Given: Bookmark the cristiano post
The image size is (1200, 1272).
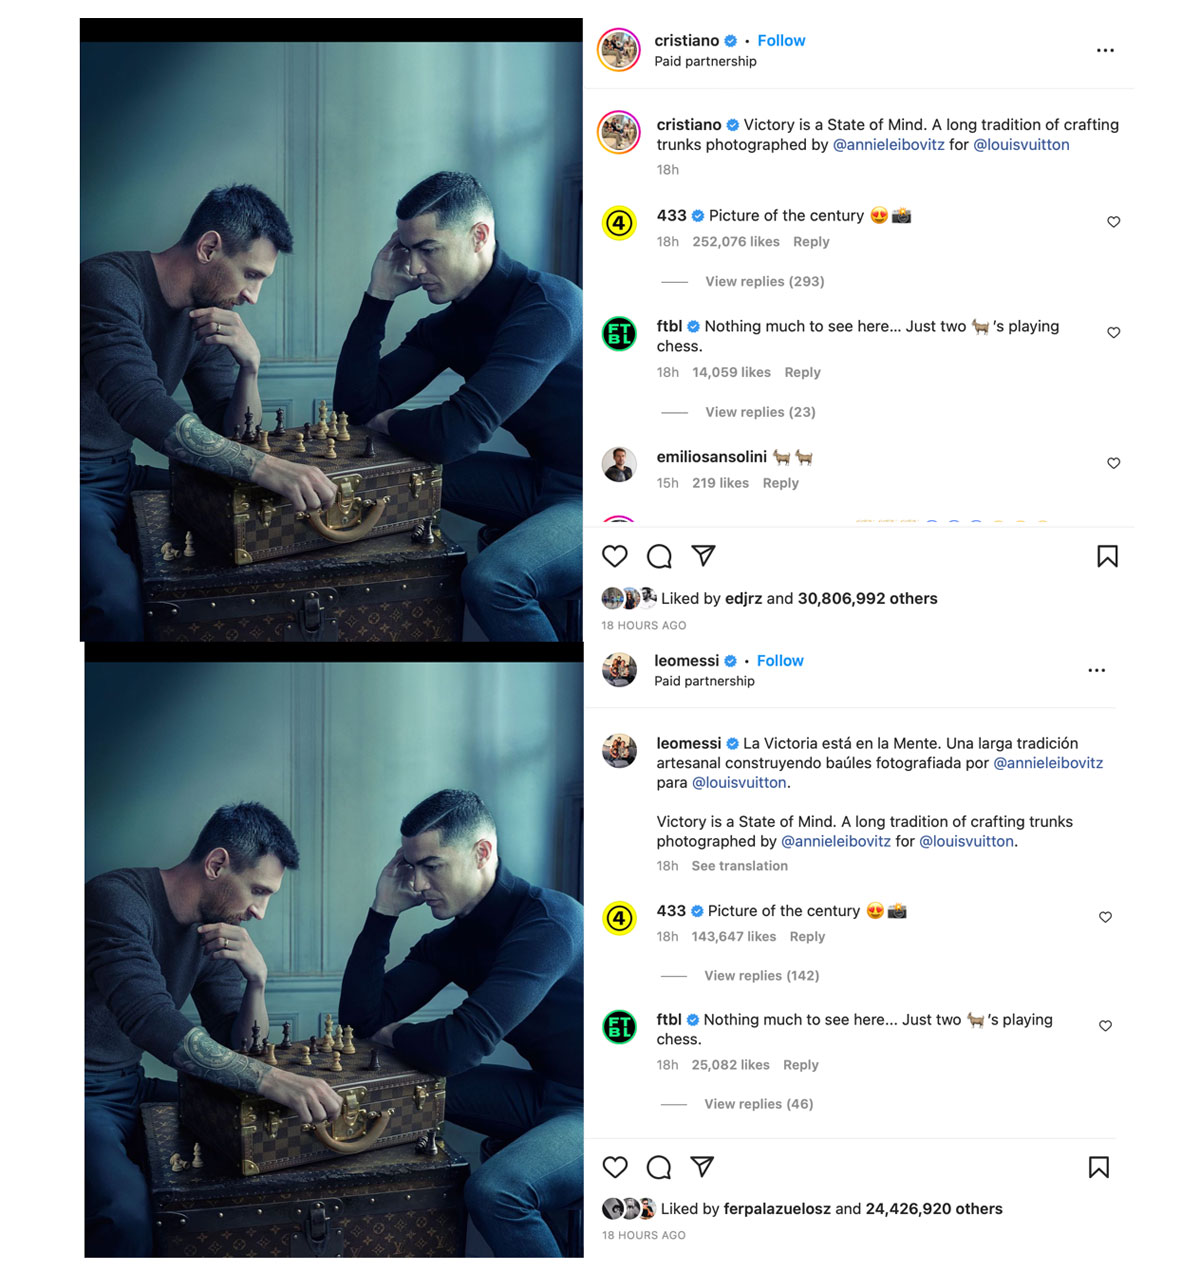Looking at the screenshot, I should click(x=1107, y=556).
